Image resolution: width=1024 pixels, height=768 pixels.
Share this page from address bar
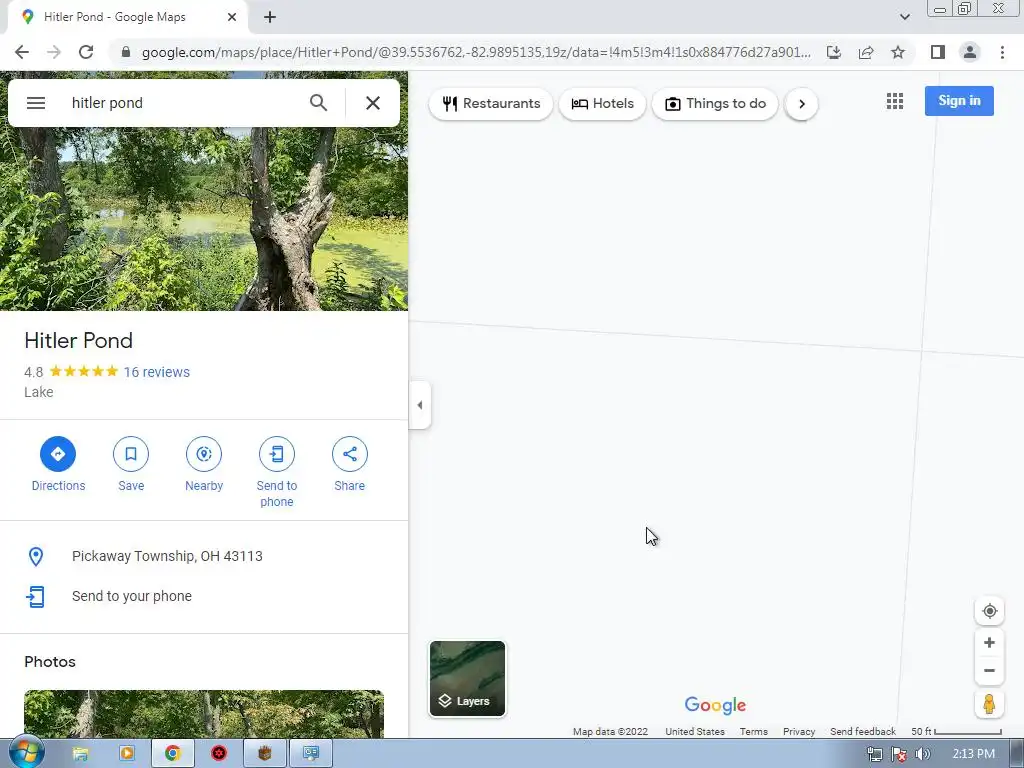pyautogui.click(x=866, y=52)
